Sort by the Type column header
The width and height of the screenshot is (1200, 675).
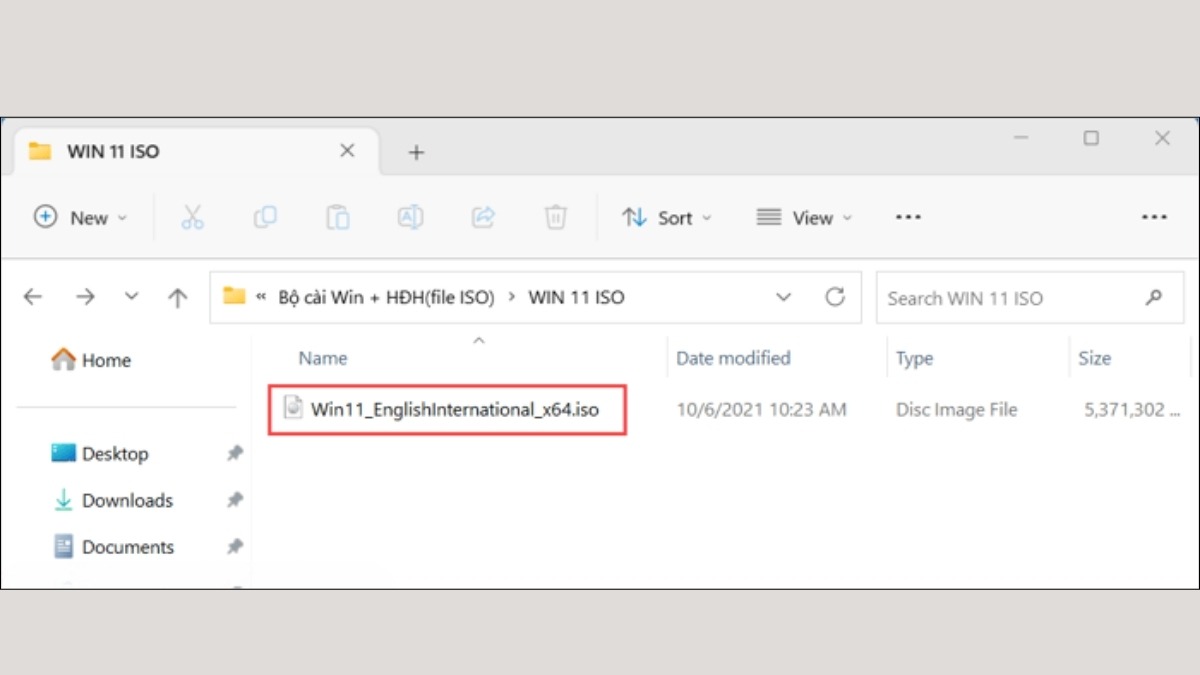click(x=914, y=358)
